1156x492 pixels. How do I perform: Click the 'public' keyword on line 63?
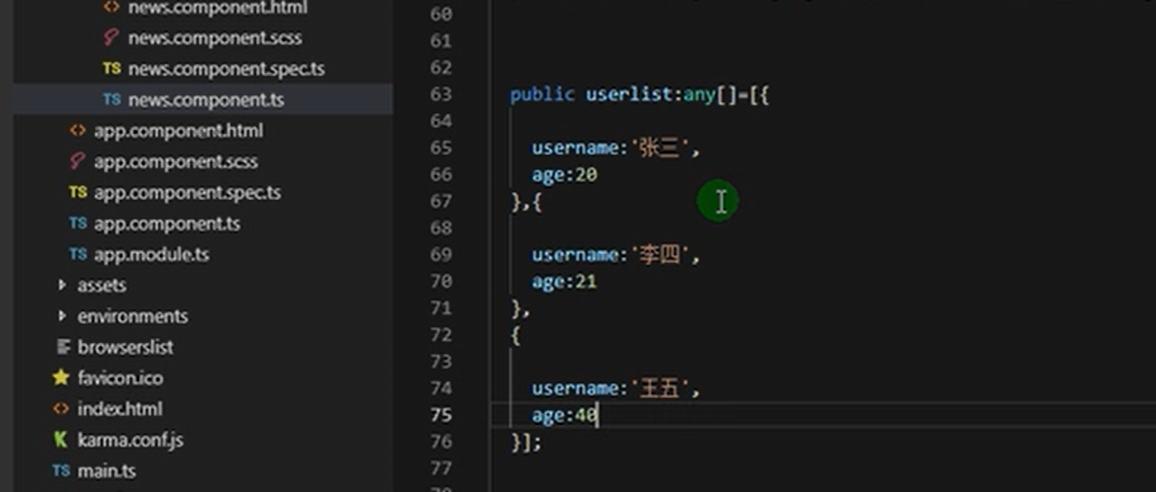click(542, 94)
